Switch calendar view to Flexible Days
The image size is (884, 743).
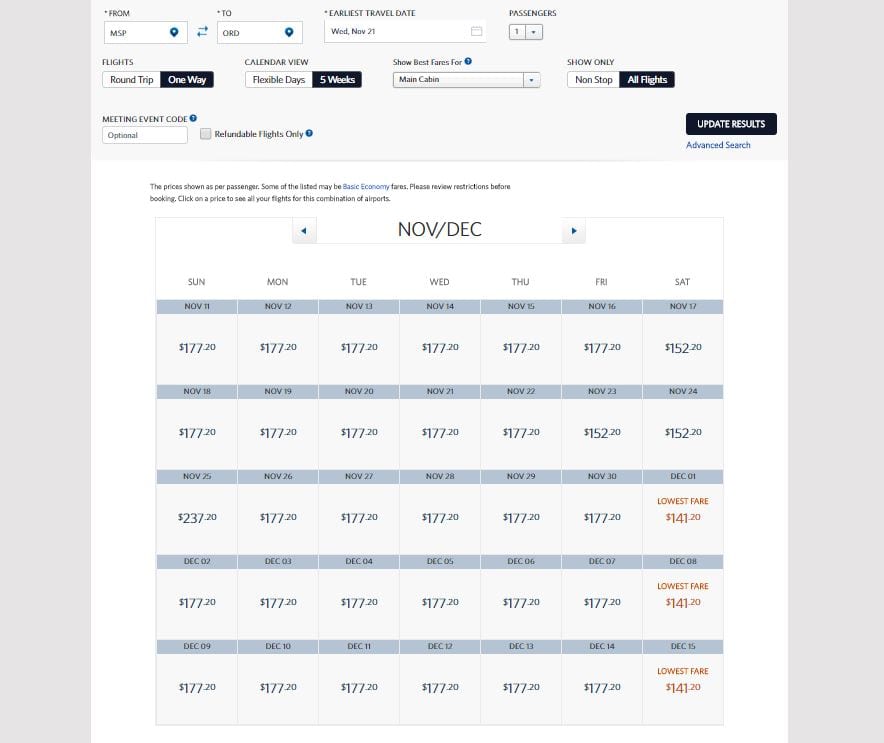(278, 79)
